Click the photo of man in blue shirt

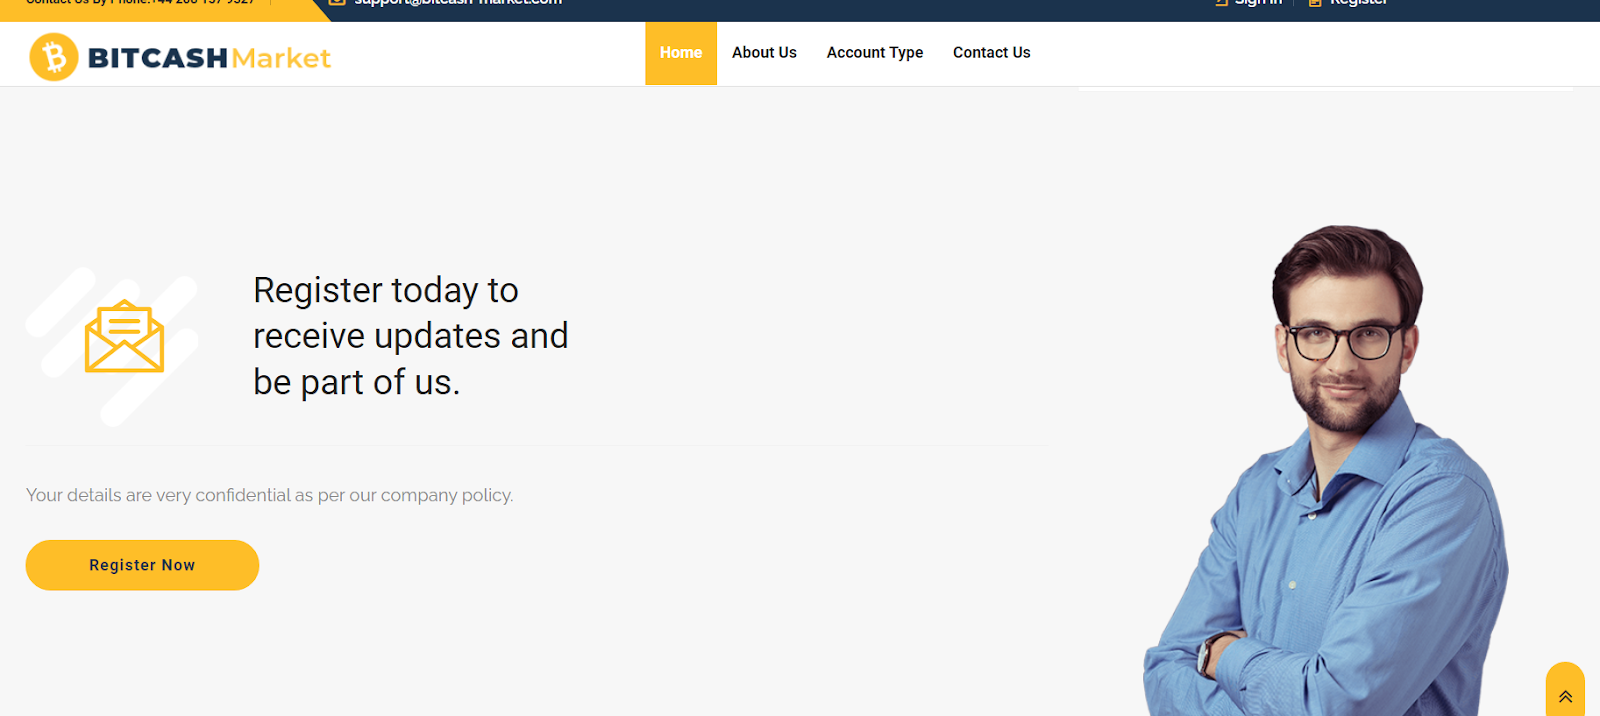(x=1327, y=470)
